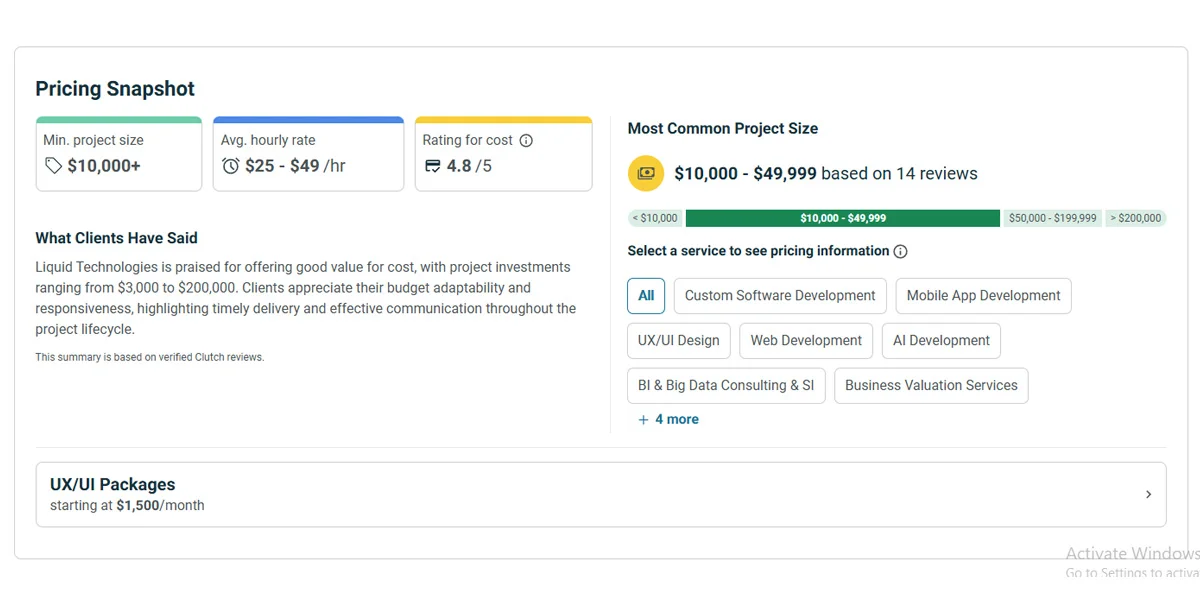Click the info icon beside Rating for cost
Image resolution: width=1200 pixels, height=600 pixels.
(526, 141)
